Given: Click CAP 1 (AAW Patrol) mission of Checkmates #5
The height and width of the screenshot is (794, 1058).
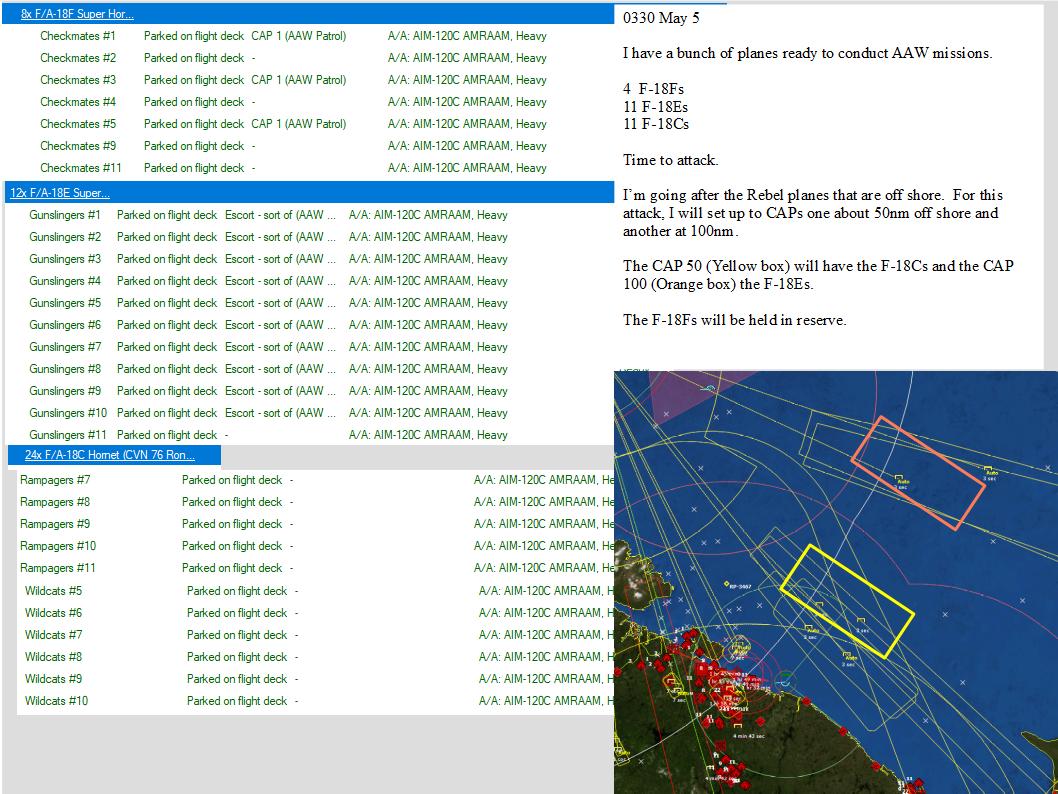Looking at the screenshot, I should 298,124.
